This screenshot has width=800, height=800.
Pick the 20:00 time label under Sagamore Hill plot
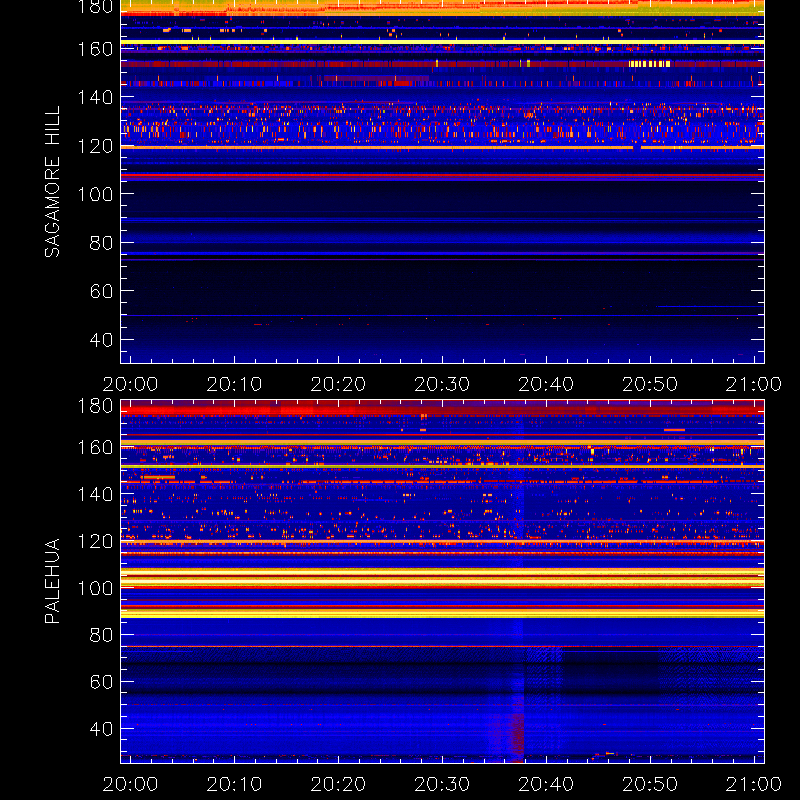click(x=130, y=384)
